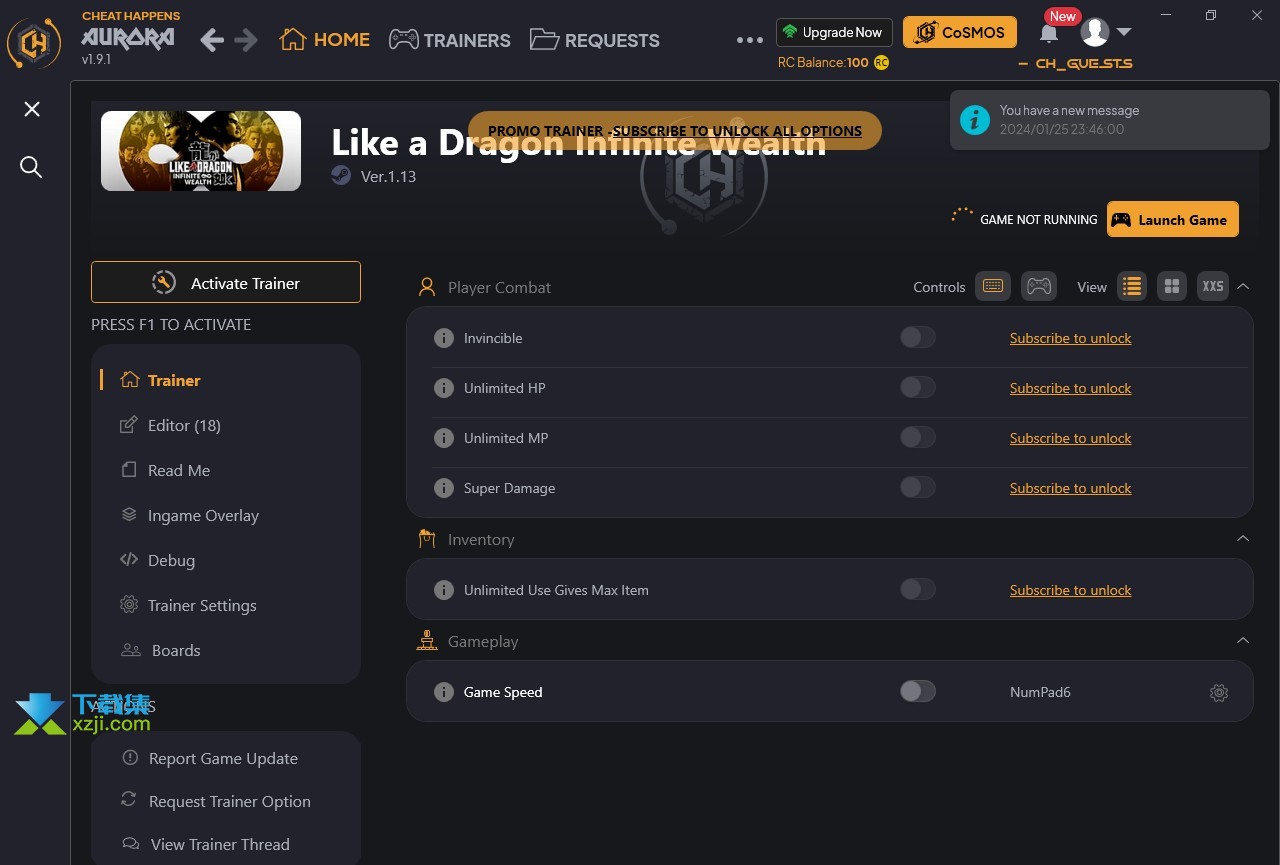Screen dimensions: 1280x865
Task: Click Subscribe to unlock for Super Damage
Action: coord(1070,488)
